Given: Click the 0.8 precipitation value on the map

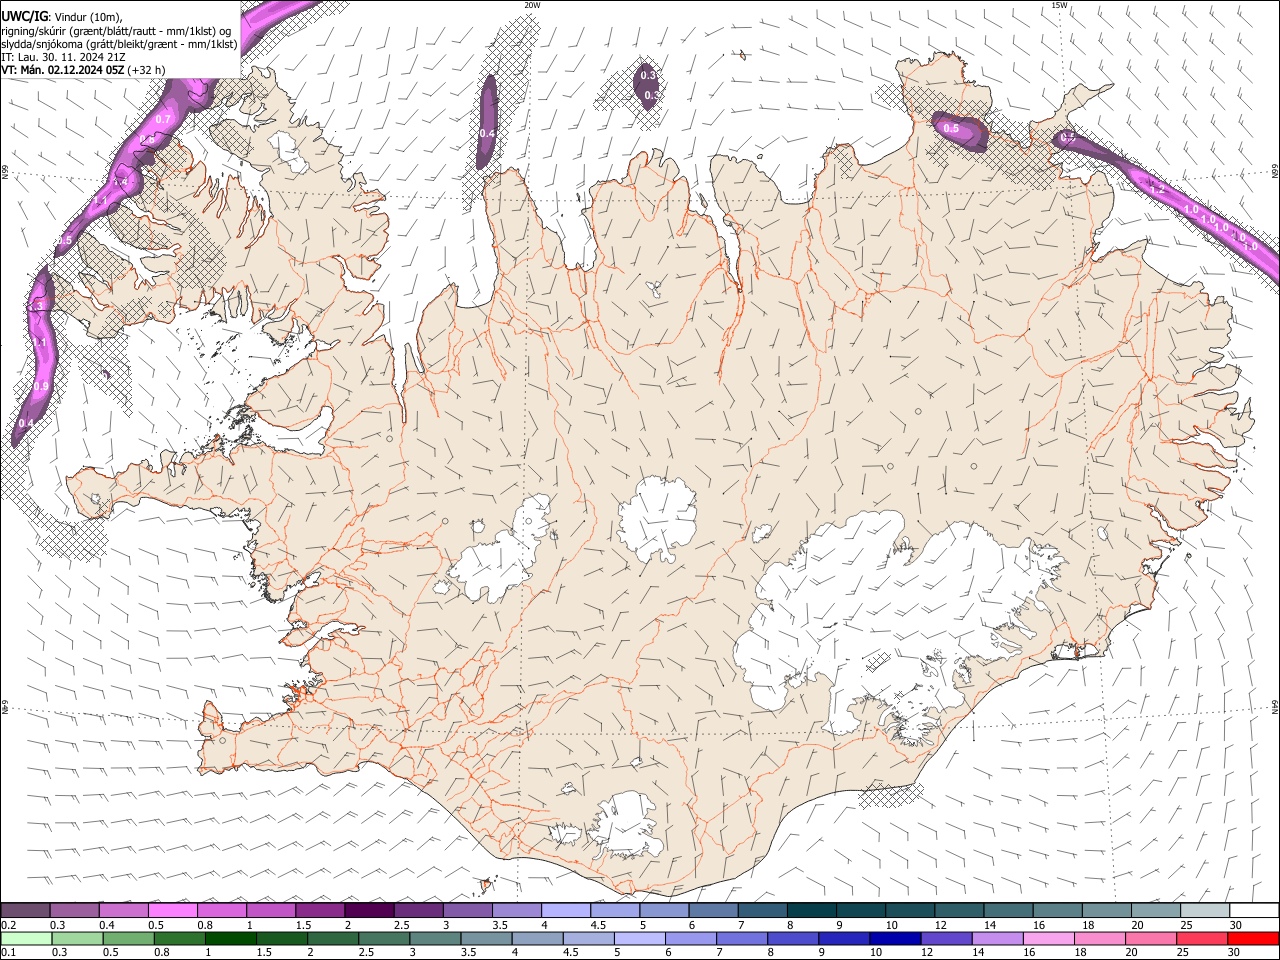Looking at the screenshot, I should [147, 139].
